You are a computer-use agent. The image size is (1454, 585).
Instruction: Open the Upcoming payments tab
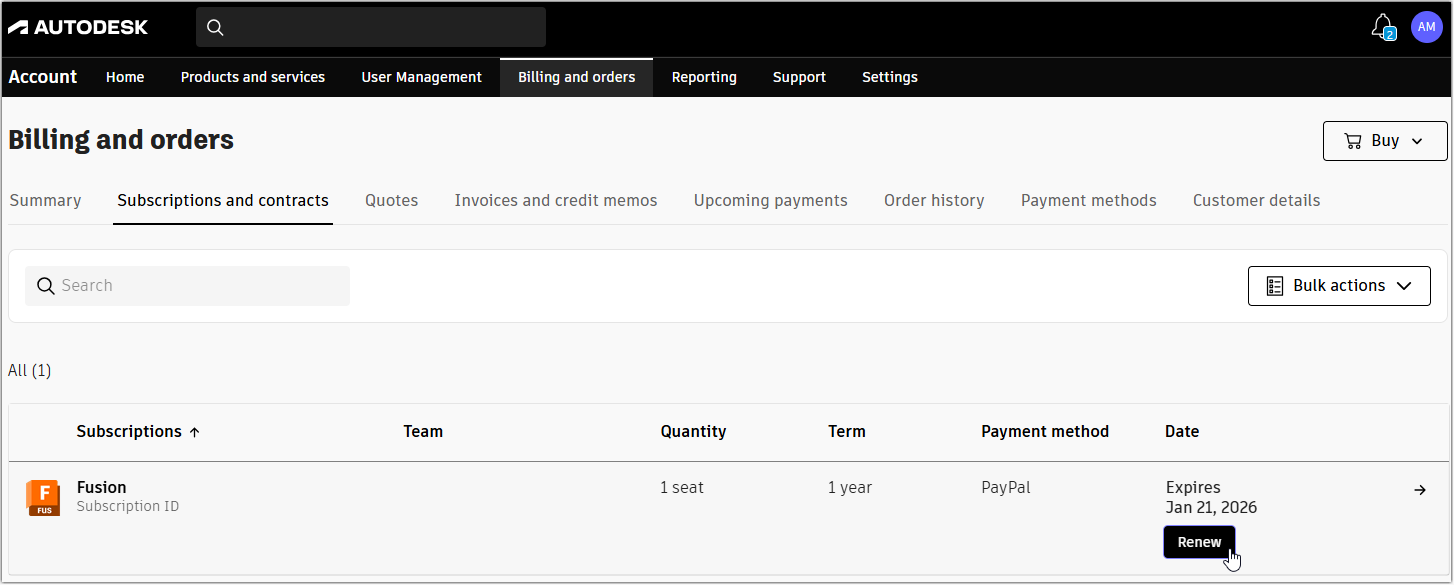coord(771,200)
